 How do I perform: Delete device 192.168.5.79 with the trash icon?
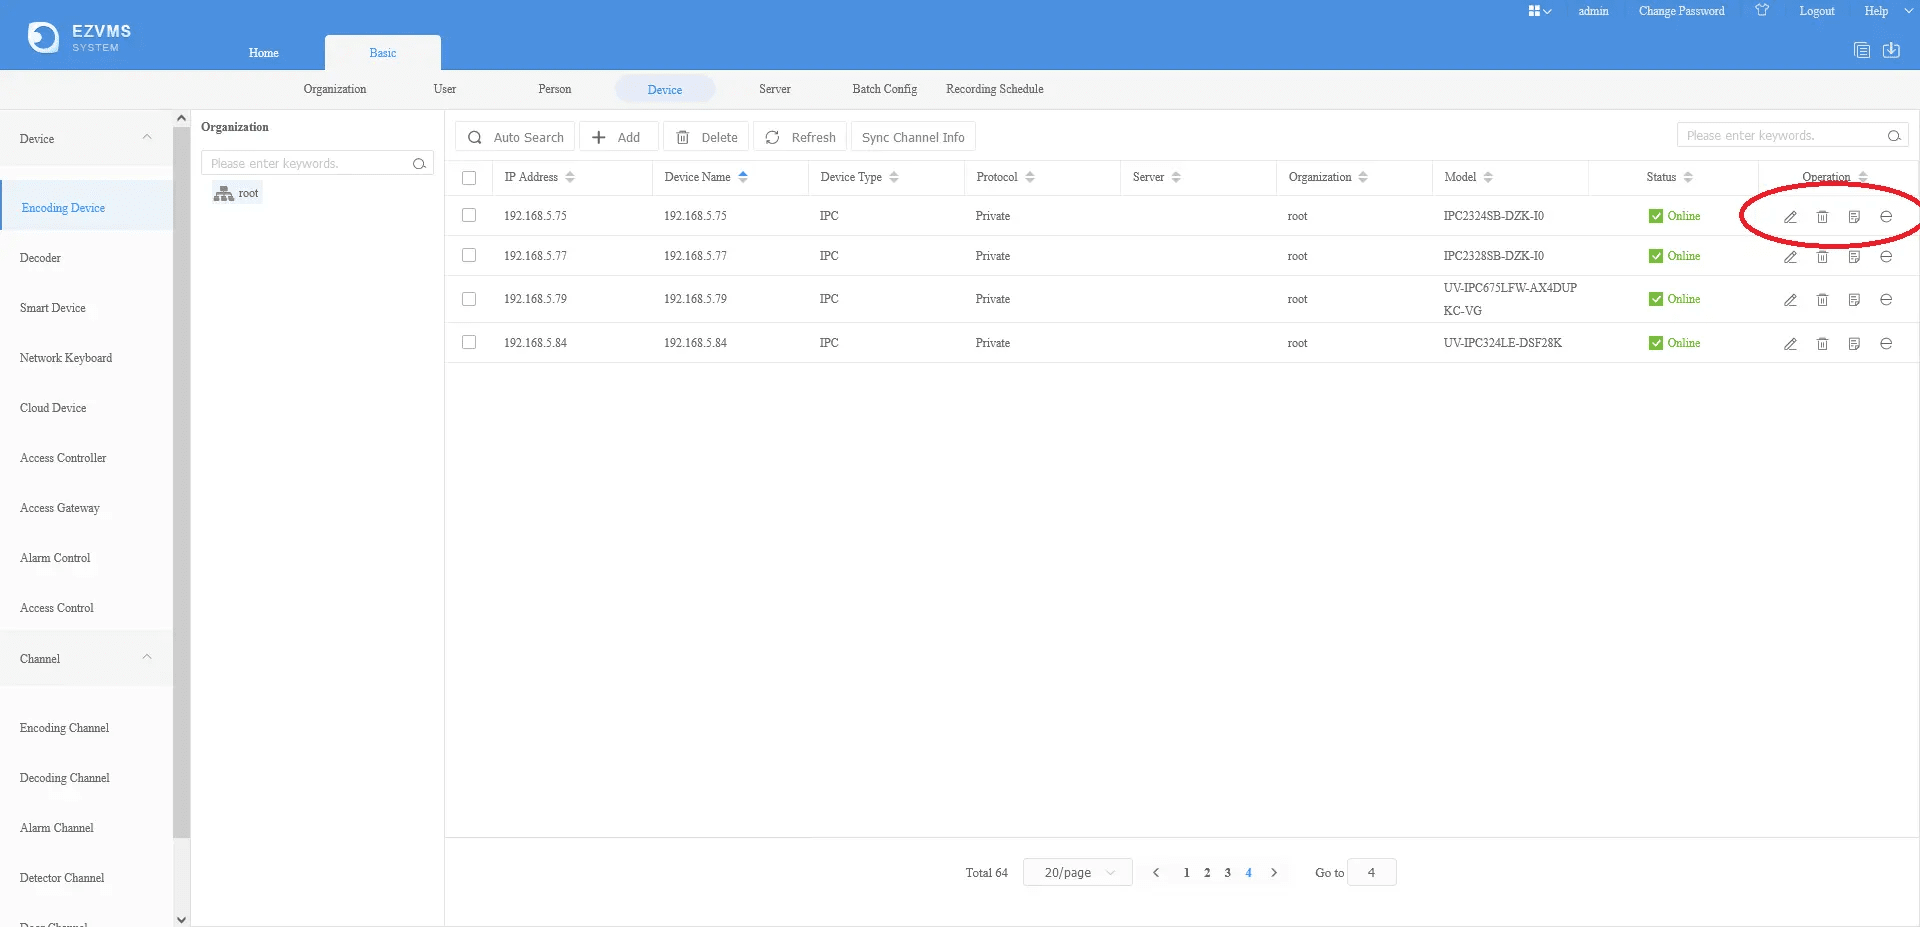tap(1822, 300)
